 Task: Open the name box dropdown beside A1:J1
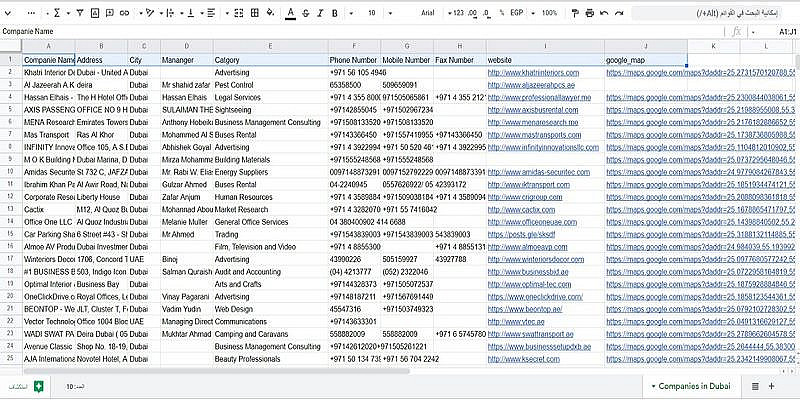[x=753, y=32]
